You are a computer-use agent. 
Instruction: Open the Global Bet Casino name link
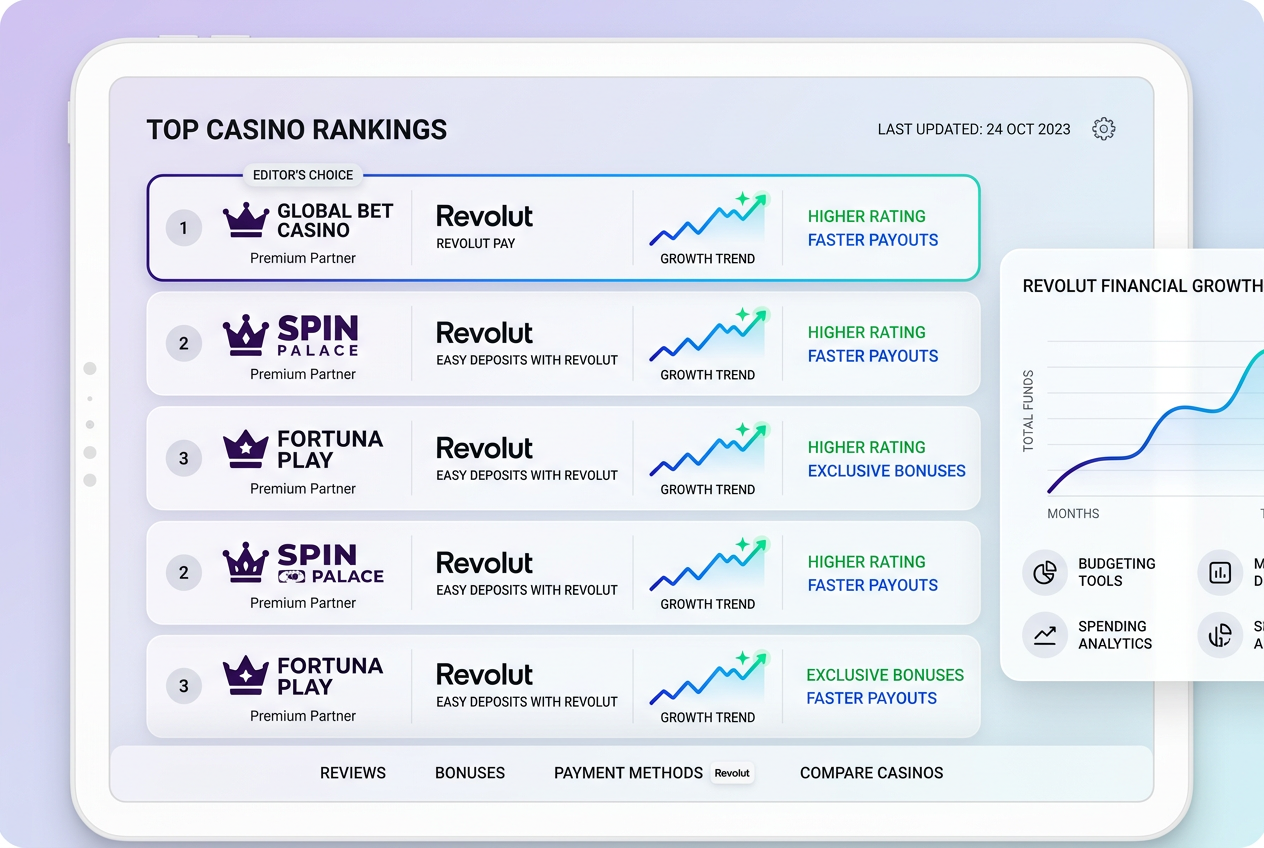[x=335, y=220]
